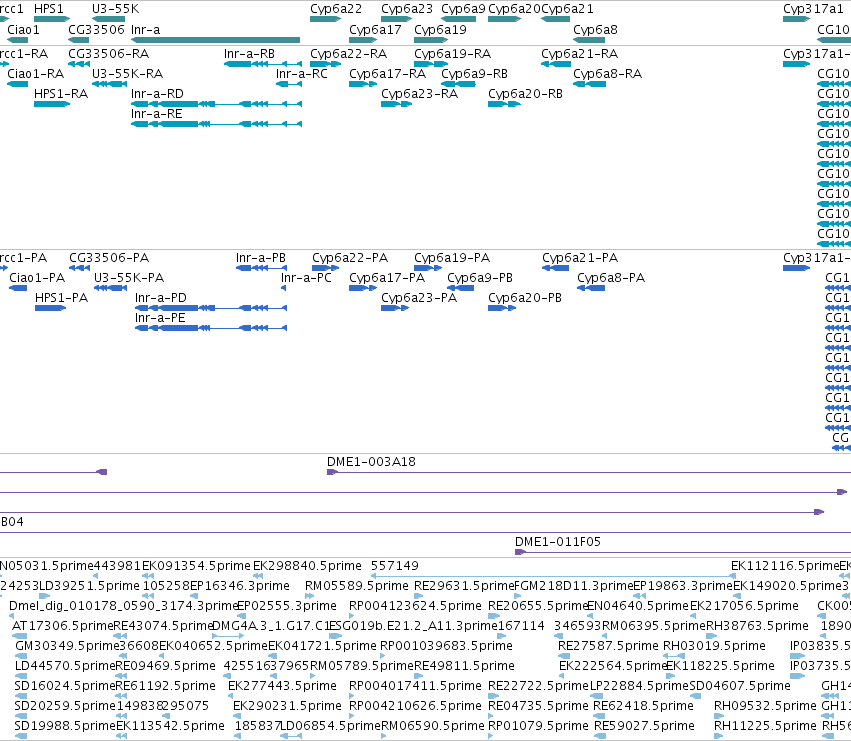Select the Cyp6a17 gene feature

point(363,40)
